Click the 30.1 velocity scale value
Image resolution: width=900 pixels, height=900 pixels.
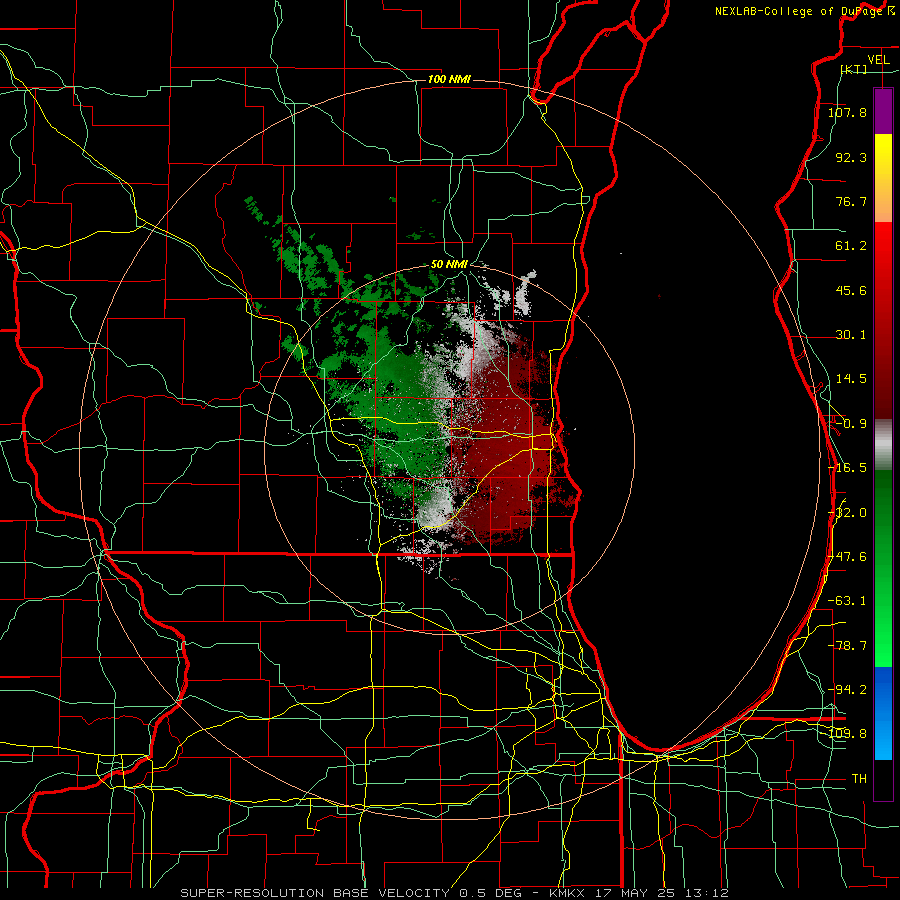click(x=851, y=335)
